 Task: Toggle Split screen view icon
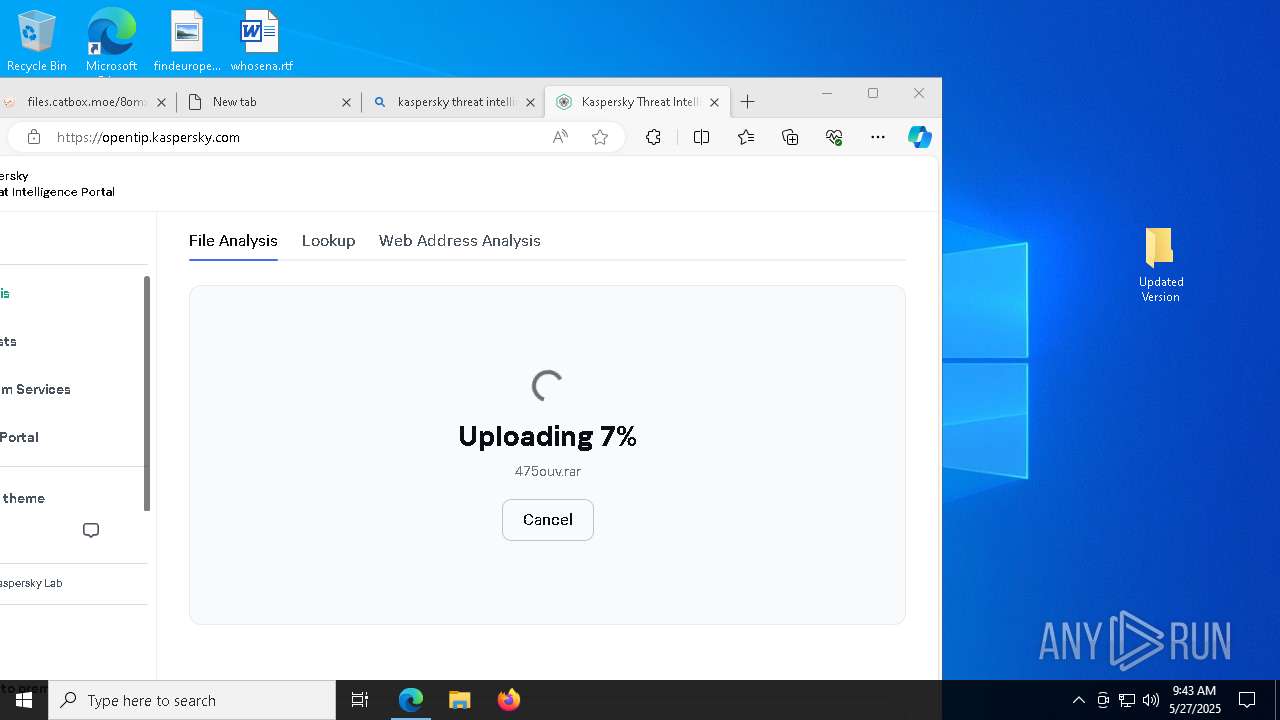click(701, 137)
